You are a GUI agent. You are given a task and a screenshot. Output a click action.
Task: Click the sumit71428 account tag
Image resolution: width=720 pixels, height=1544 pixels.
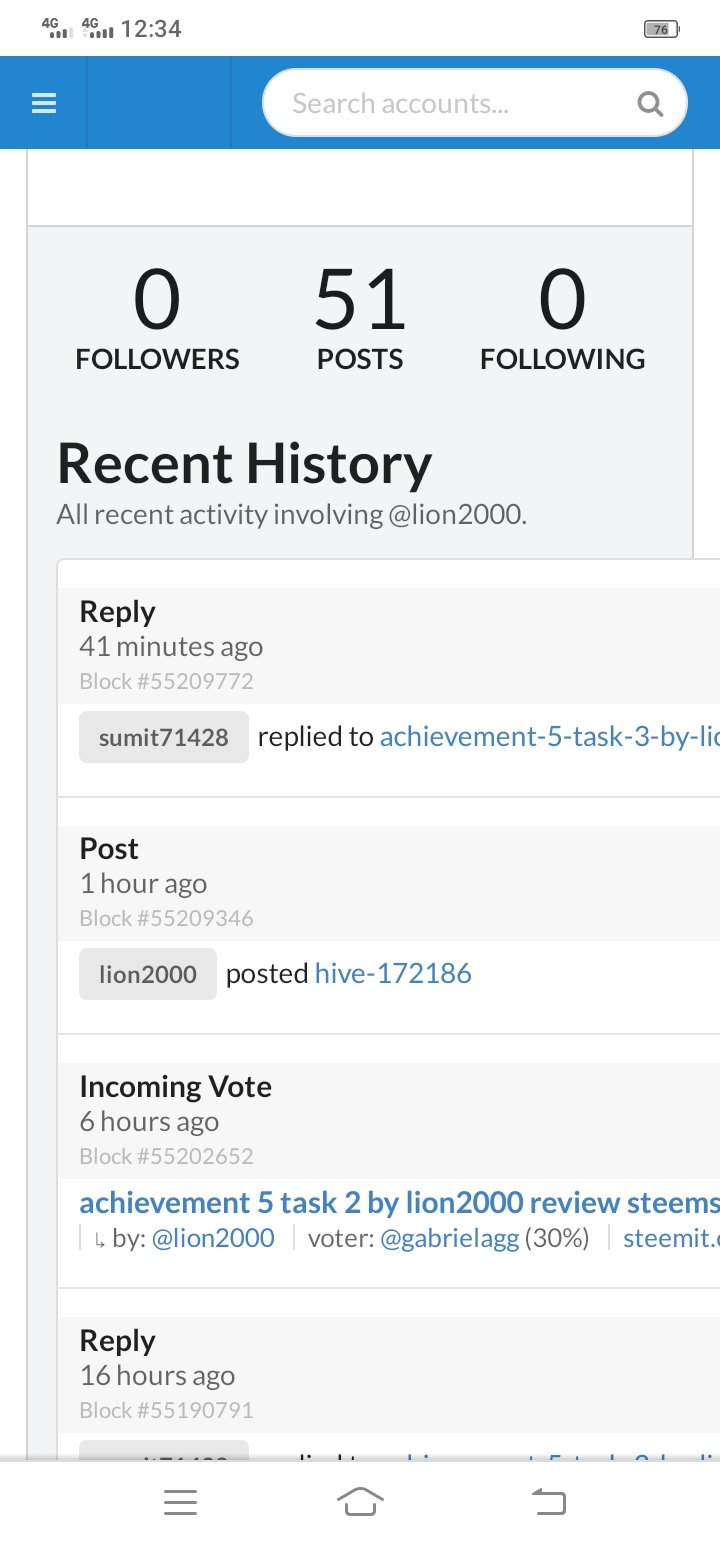164,738
